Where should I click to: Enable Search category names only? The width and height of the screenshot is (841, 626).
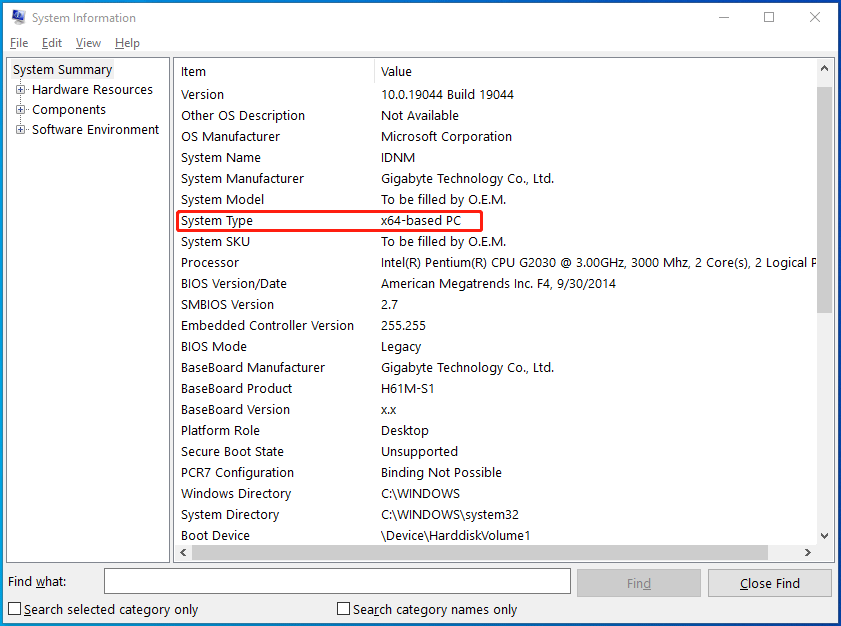click(343, 608)
